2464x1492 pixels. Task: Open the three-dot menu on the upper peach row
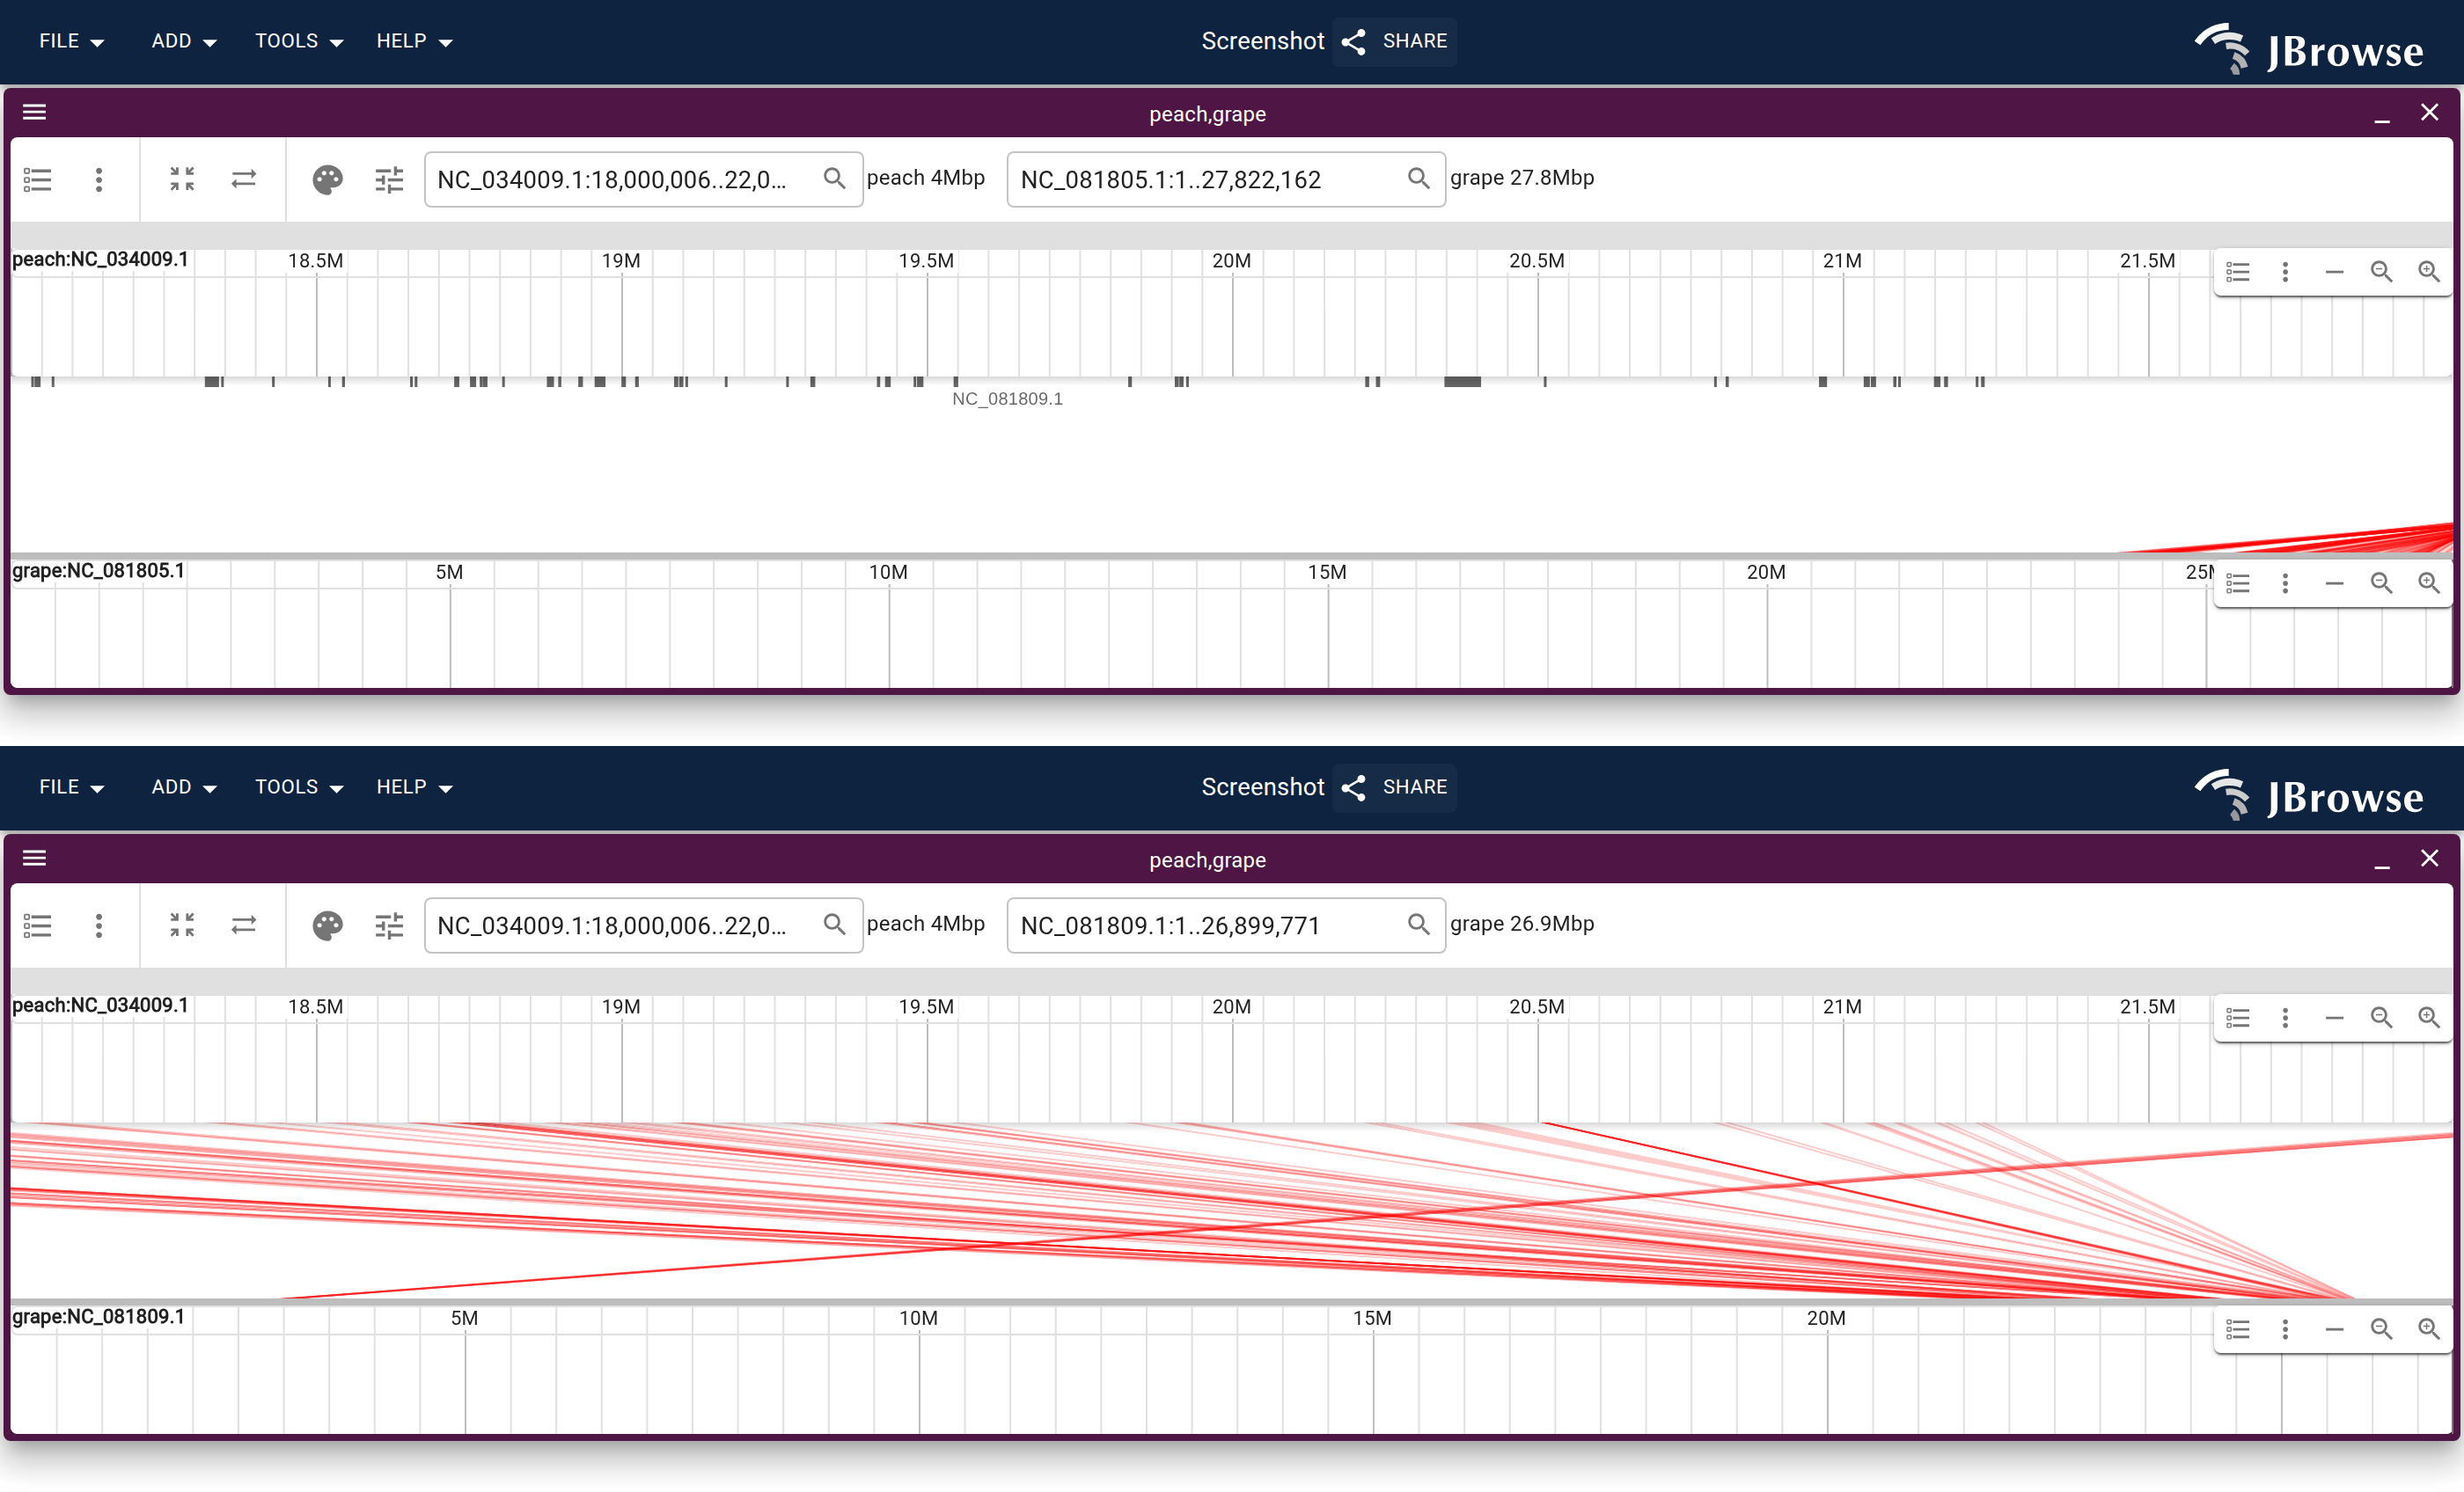pyautogui.click(x=2285, y=272)
